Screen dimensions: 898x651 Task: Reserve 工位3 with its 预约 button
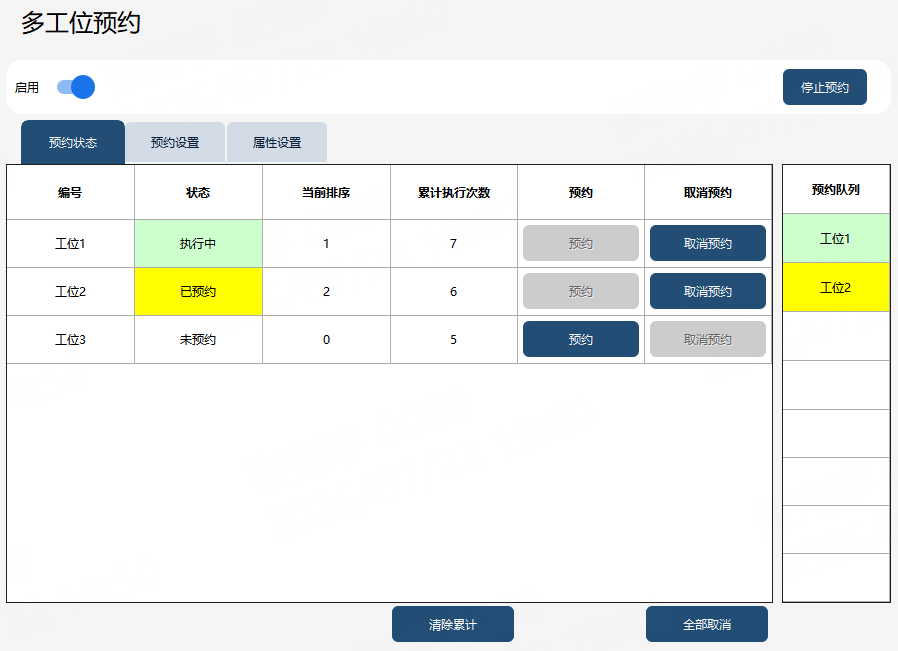(581, 340)
